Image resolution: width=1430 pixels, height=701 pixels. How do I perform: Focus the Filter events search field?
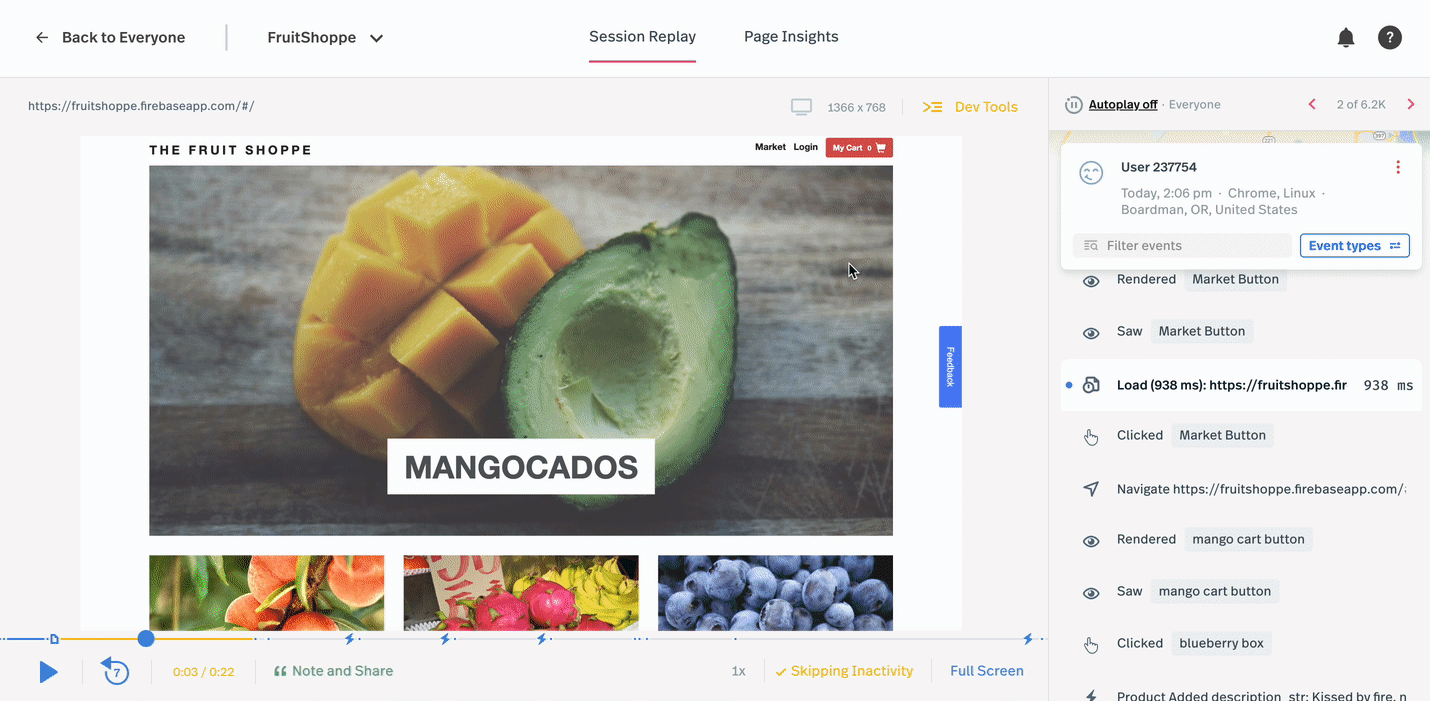coord(1183,246)
